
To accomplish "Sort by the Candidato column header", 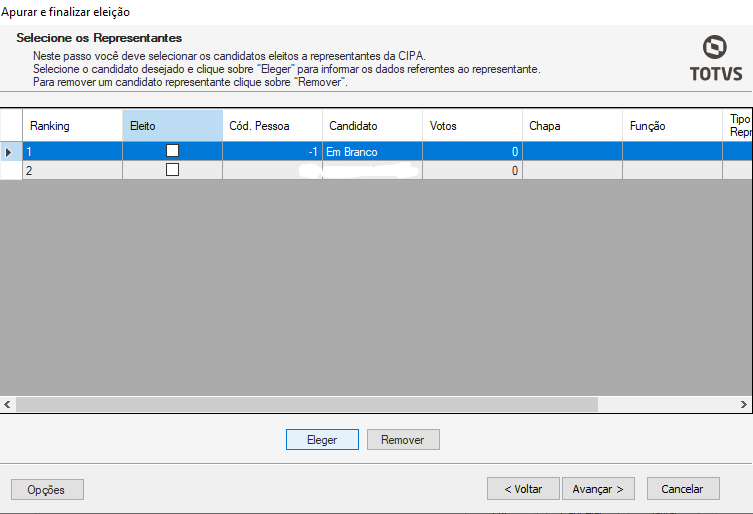I will click(x=372, y=126).
